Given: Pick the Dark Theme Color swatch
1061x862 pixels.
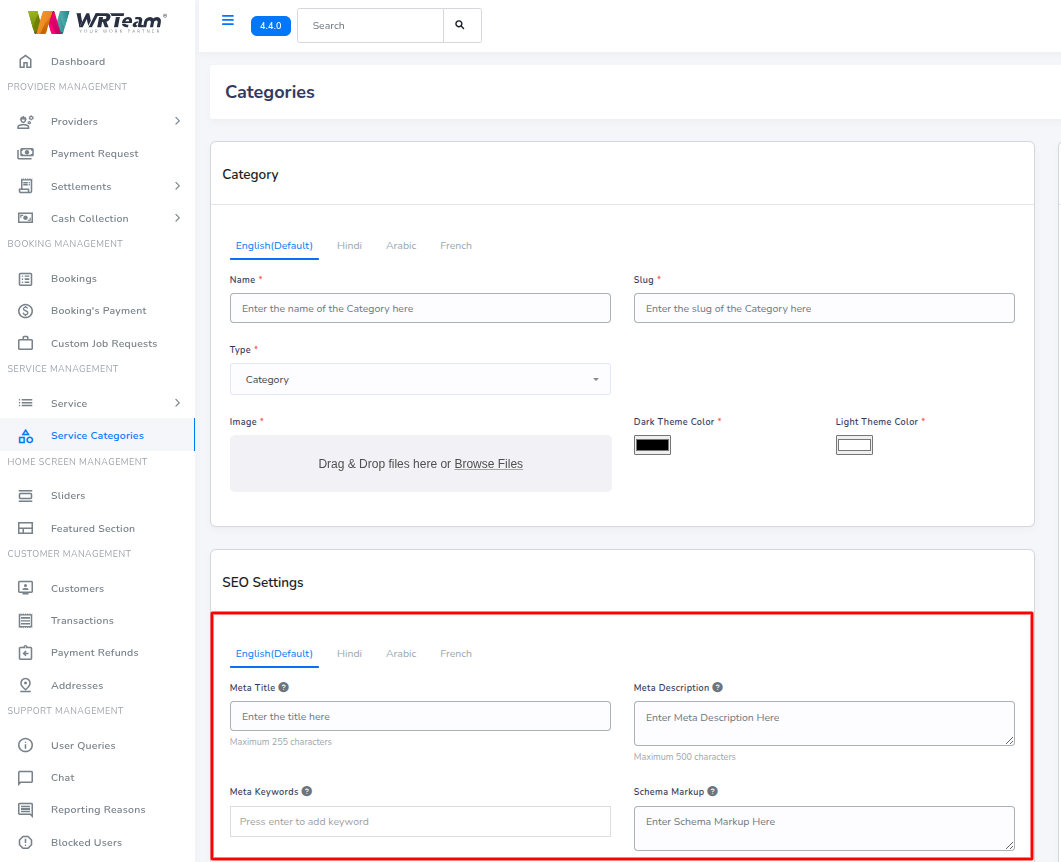Looking at the screenshot, I should point(652,444).
